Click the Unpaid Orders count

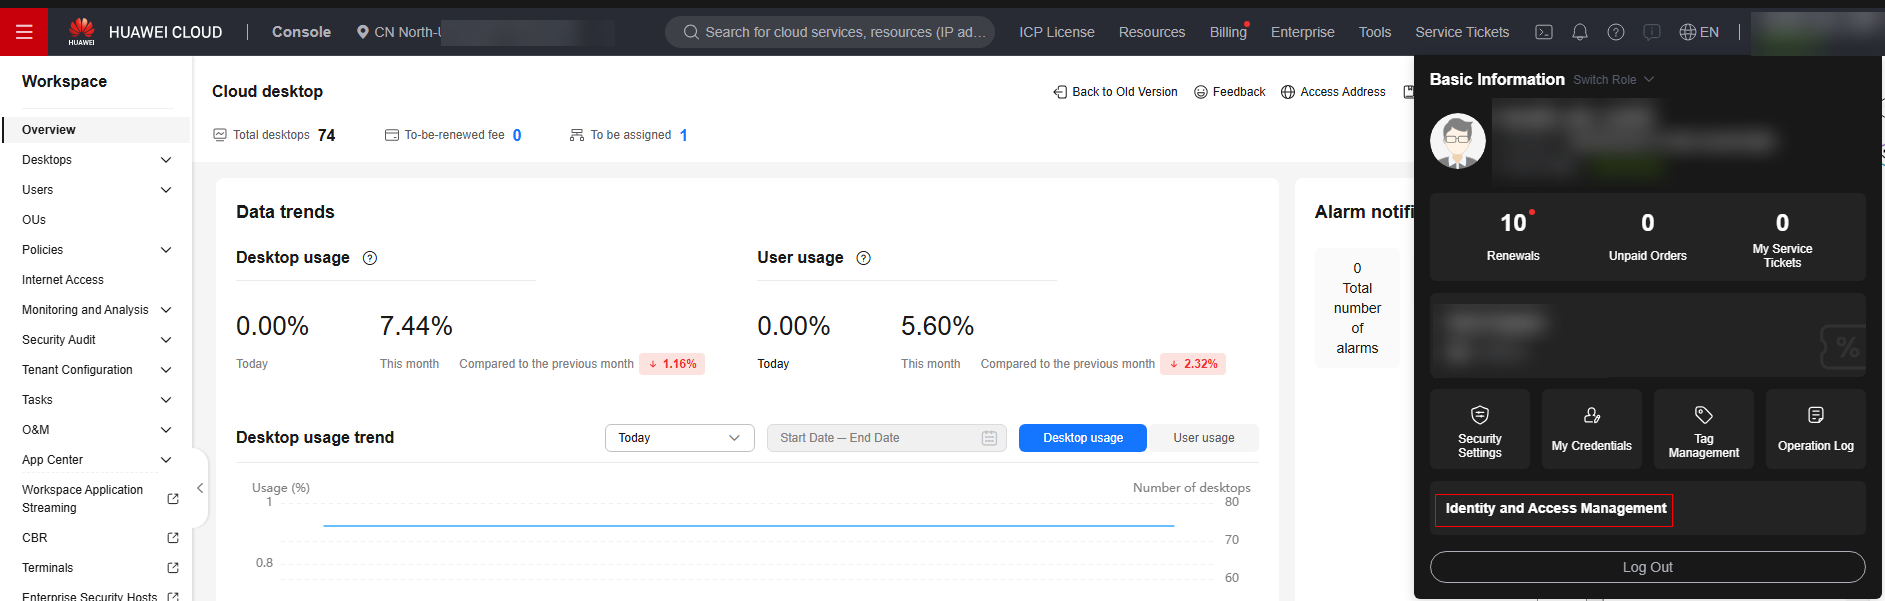pos(1648,223)
